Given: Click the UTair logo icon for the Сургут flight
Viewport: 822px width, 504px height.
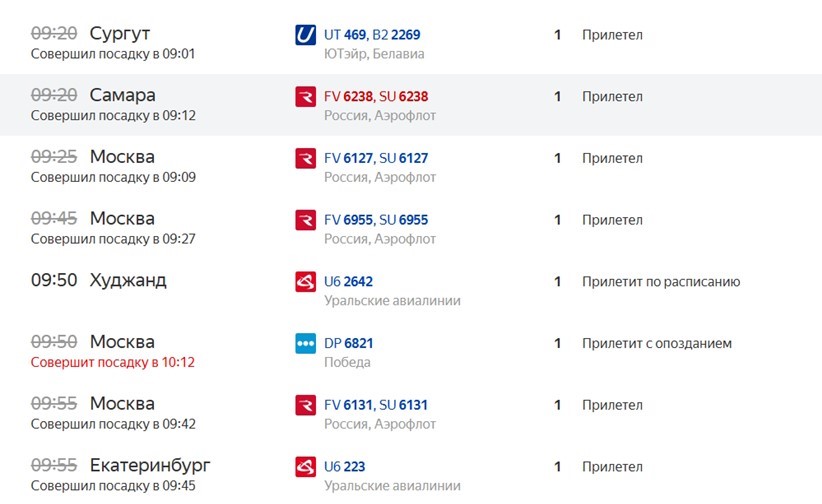Looking at the screenshot, I should click(x=306, y=35).
